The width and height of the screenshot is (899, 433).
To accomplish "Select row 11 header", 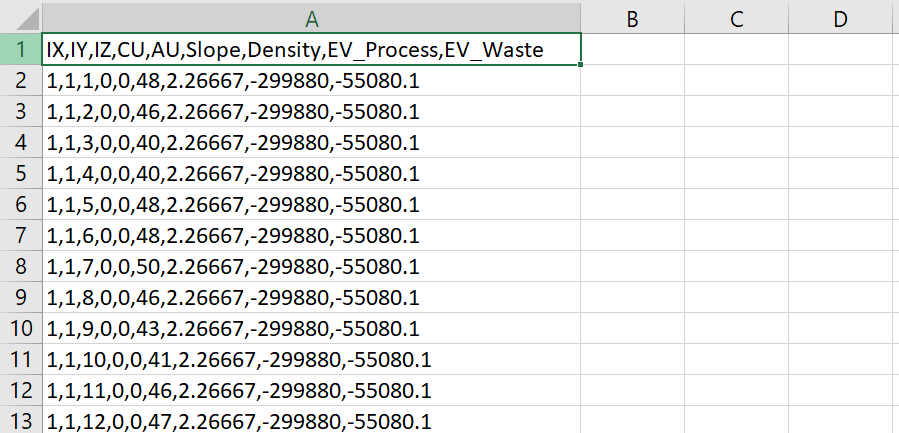I will pyautogui.click(x=20, y=359).
